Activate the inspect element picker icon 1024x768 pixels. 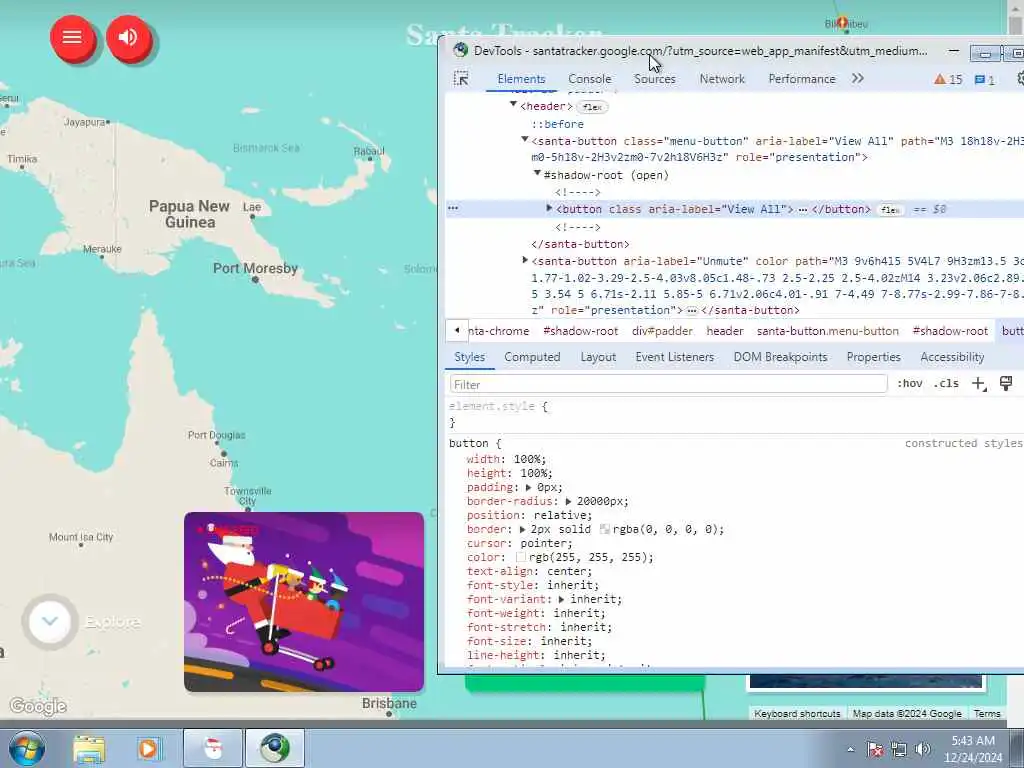(x=461, y=79)
